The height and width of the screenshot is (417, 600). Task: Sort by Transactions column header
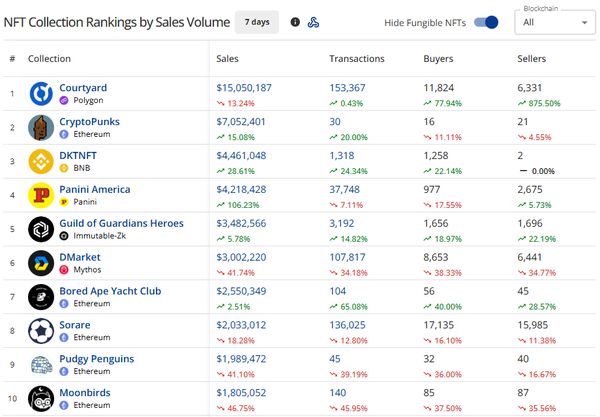tap(356, 59)
